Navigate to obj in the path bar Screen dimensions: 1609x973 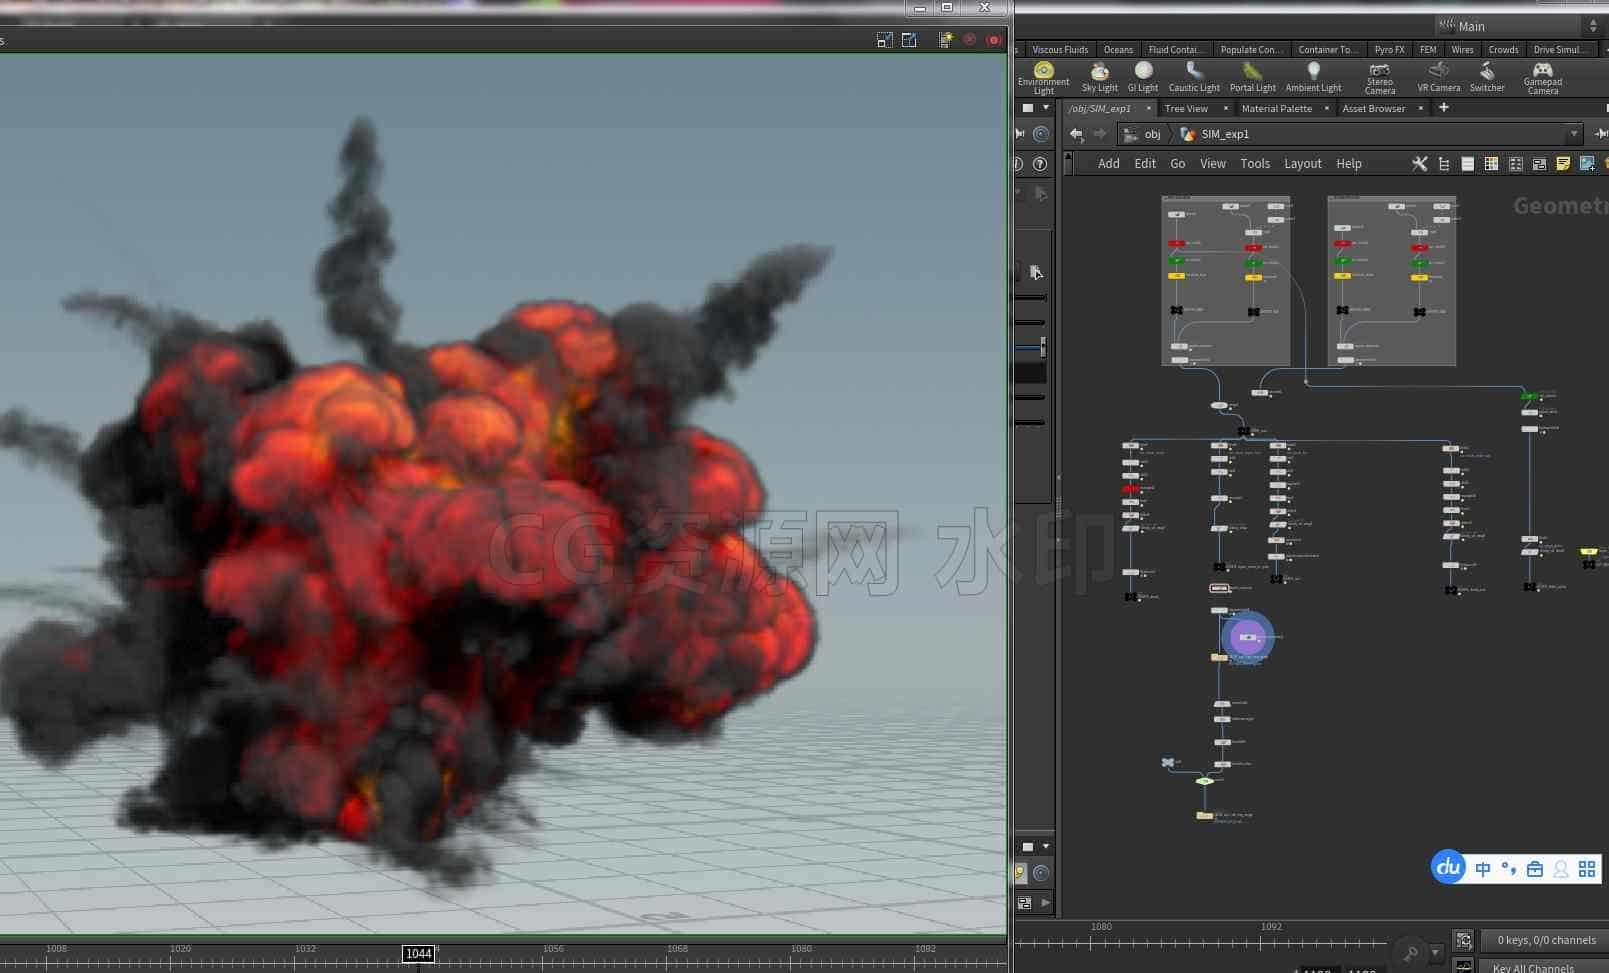pos(1152,134)
